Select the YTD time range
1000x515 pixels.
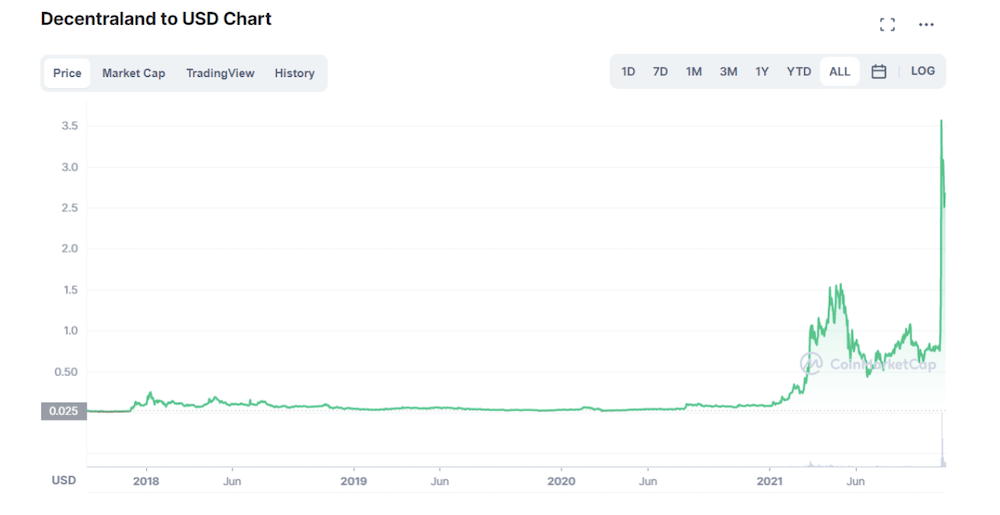[798, 71]
